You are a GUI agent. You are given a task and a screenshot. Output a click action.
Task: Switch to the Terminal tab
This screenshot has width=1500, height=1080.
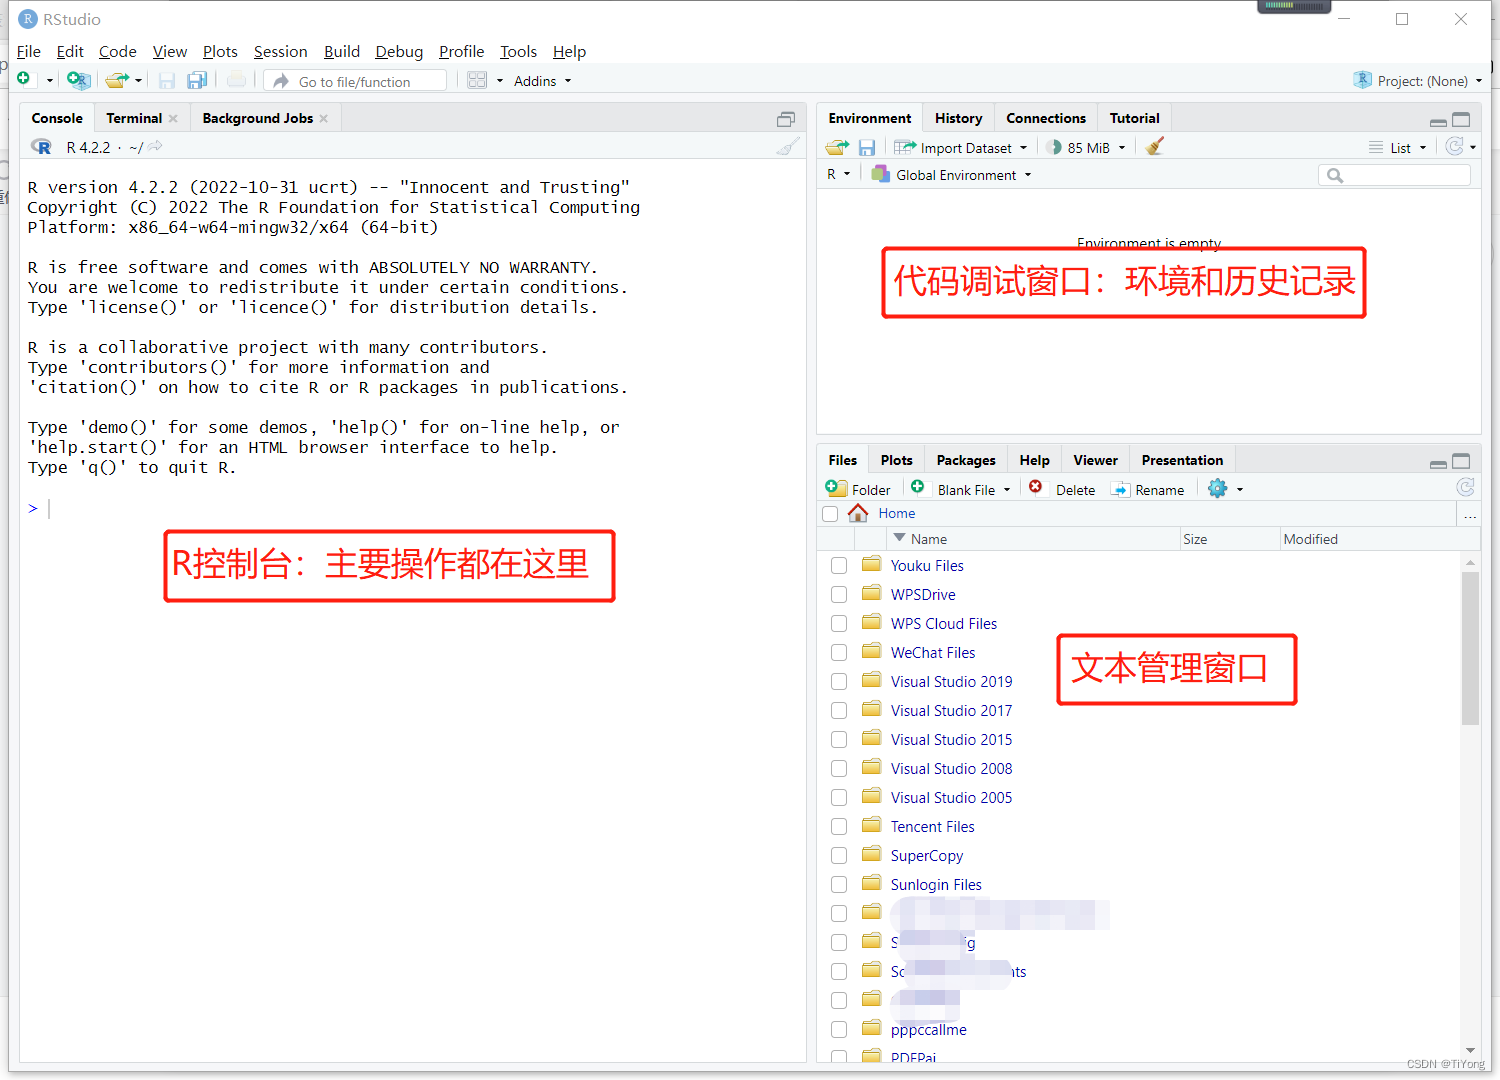(134, 118)
